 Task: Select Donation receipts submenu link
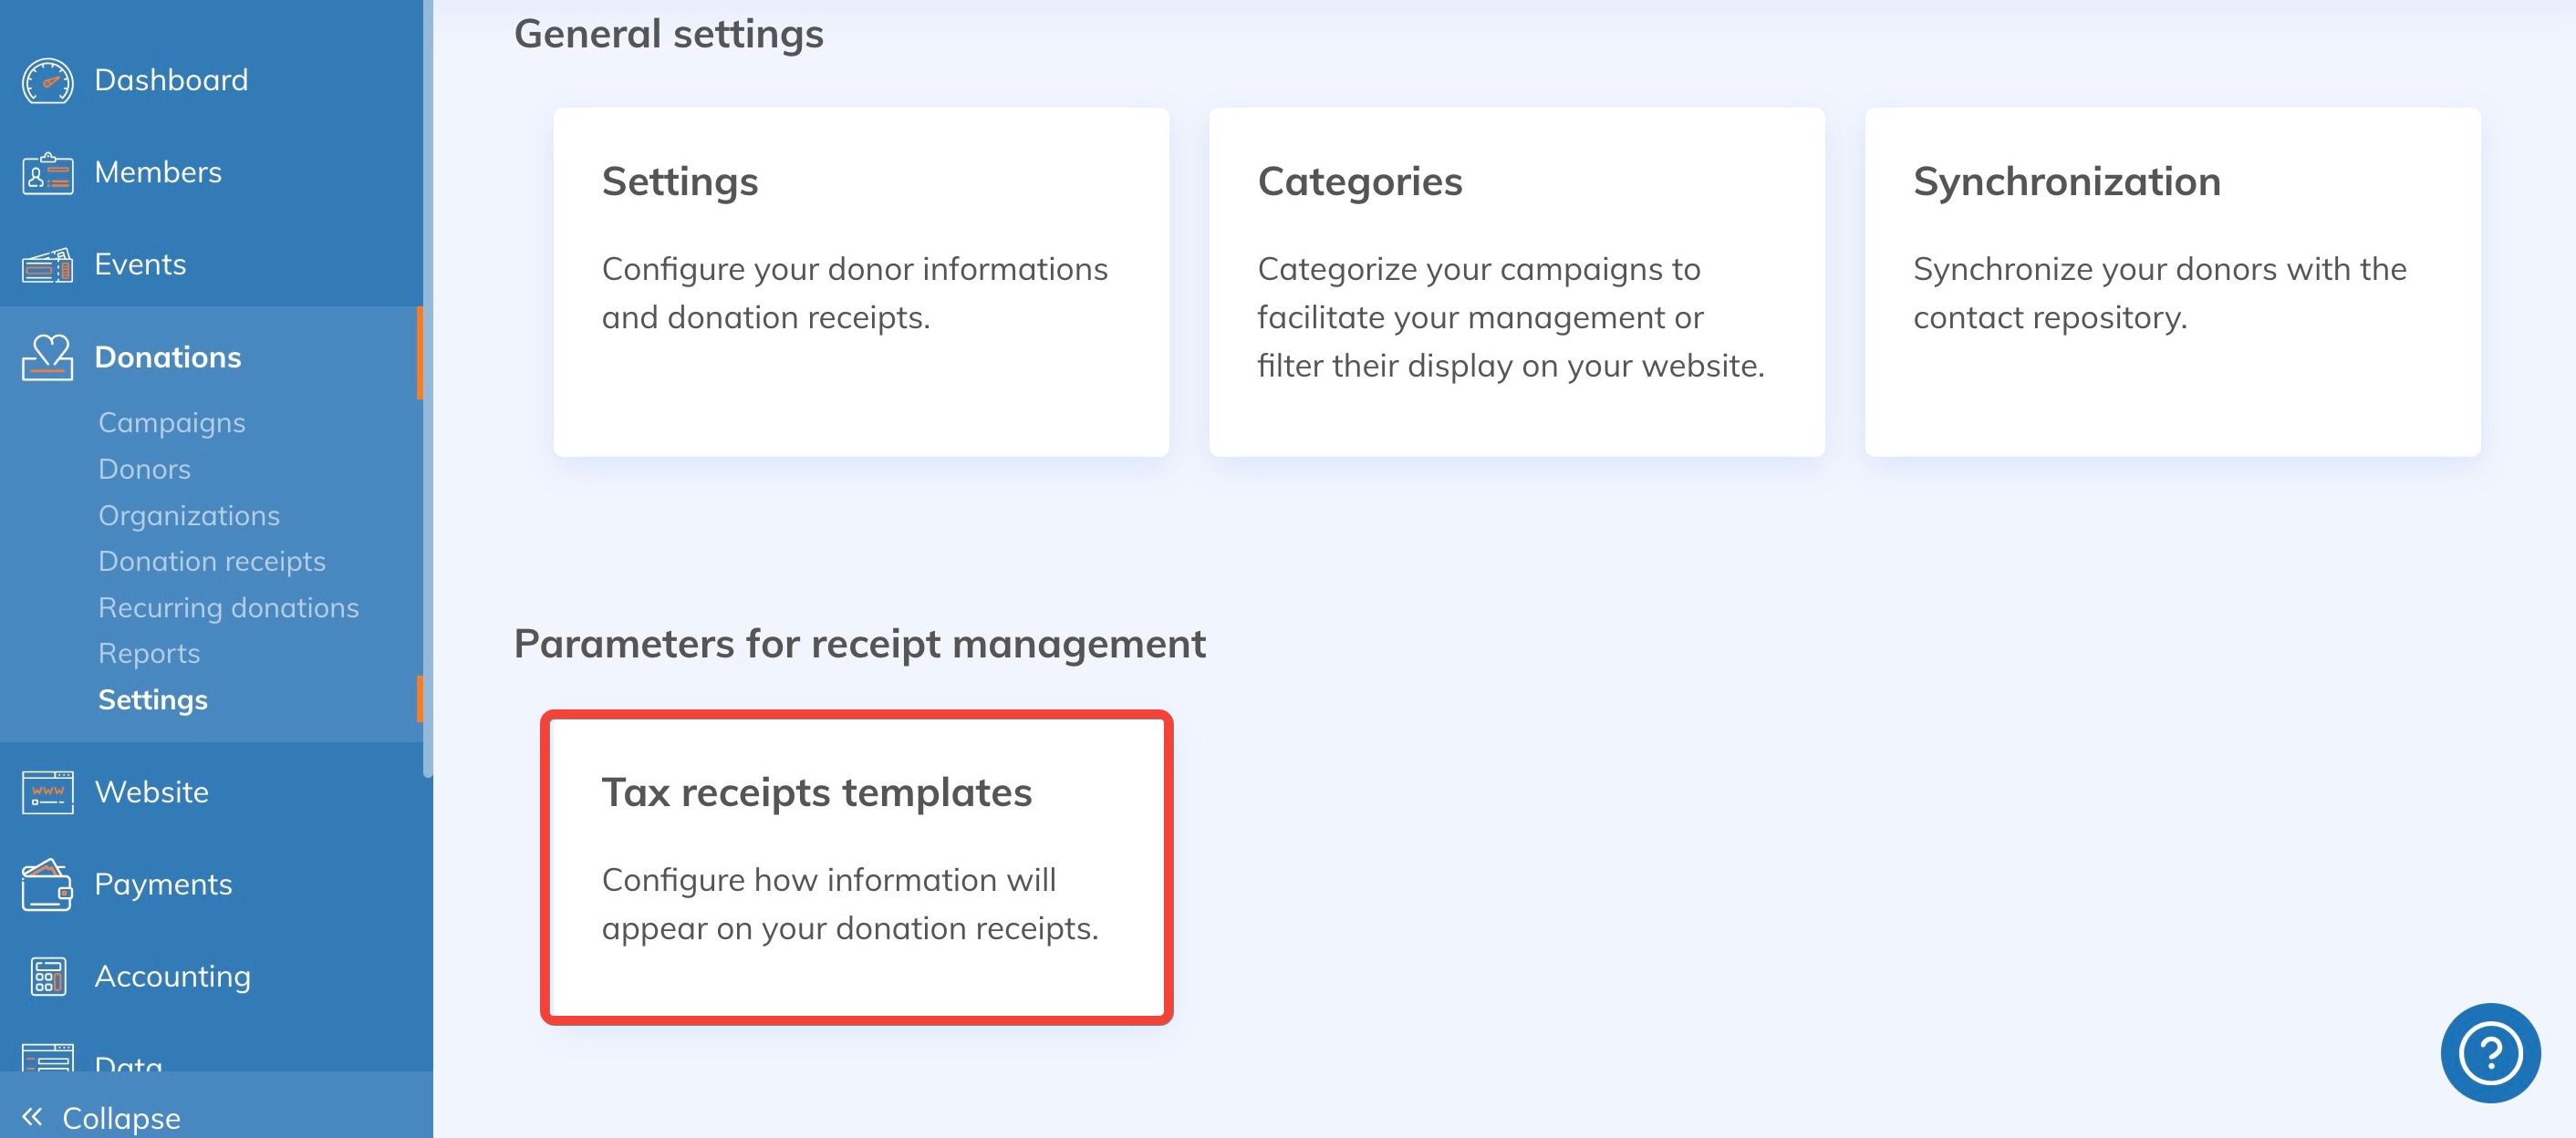(212, 561)
